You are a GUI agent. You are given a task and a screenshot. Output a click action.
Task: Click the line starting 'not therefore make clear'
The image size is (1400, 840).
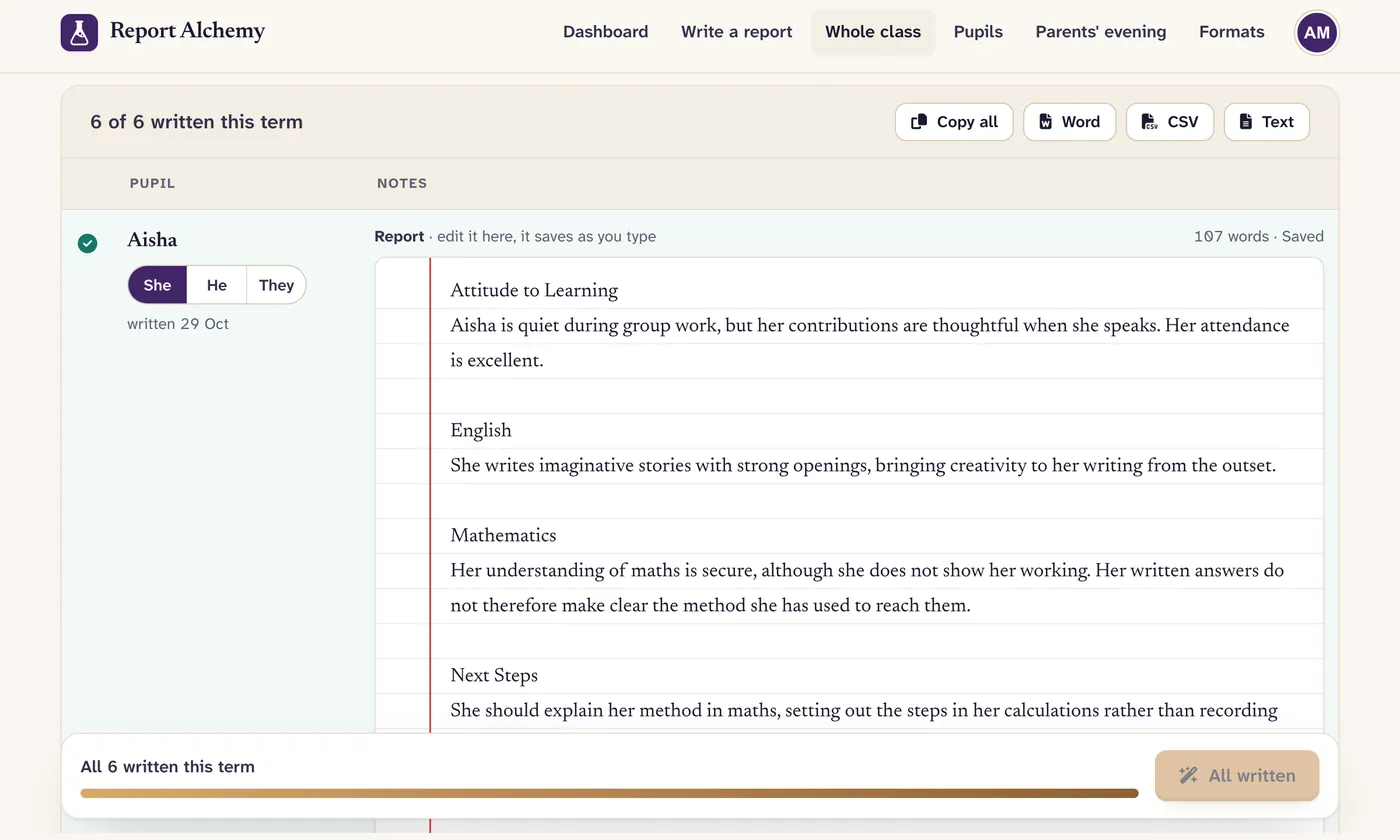click(710, 606)
